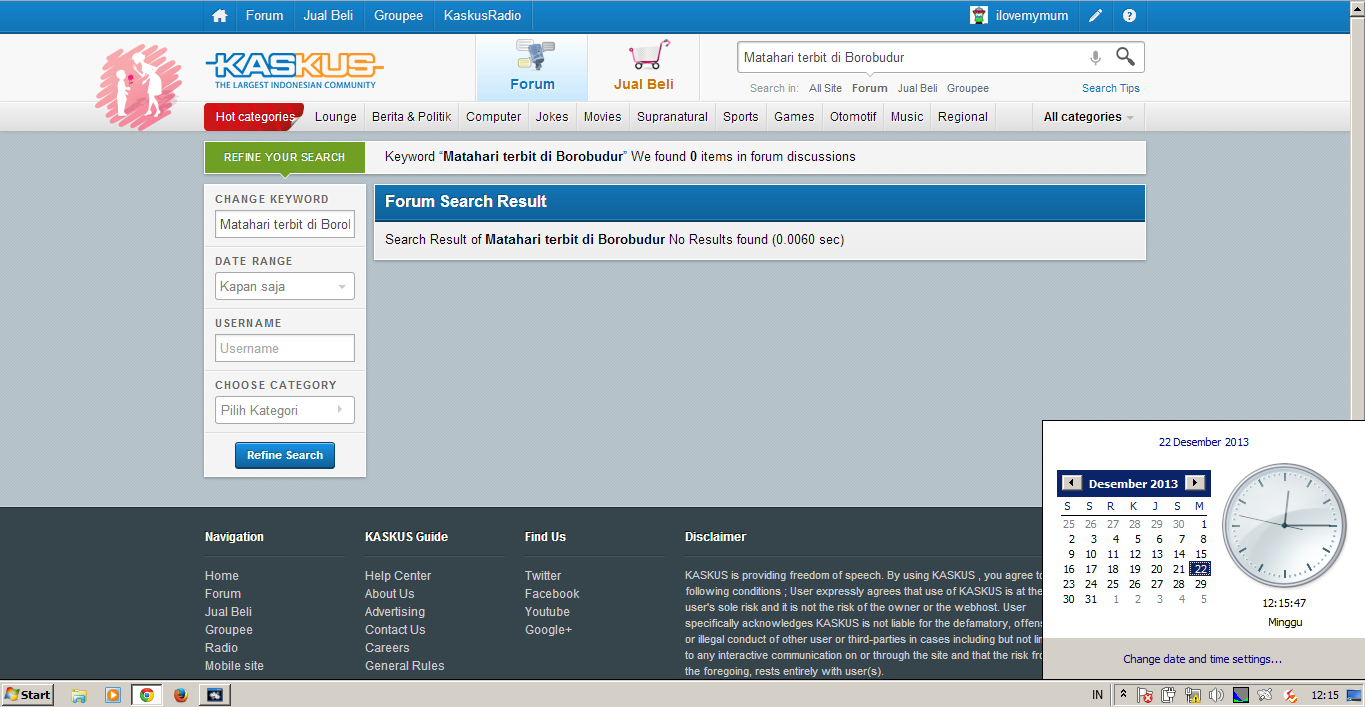Screen dimensions: 1365x707
Task: Click the Username input field
Action: pos(285,349)
